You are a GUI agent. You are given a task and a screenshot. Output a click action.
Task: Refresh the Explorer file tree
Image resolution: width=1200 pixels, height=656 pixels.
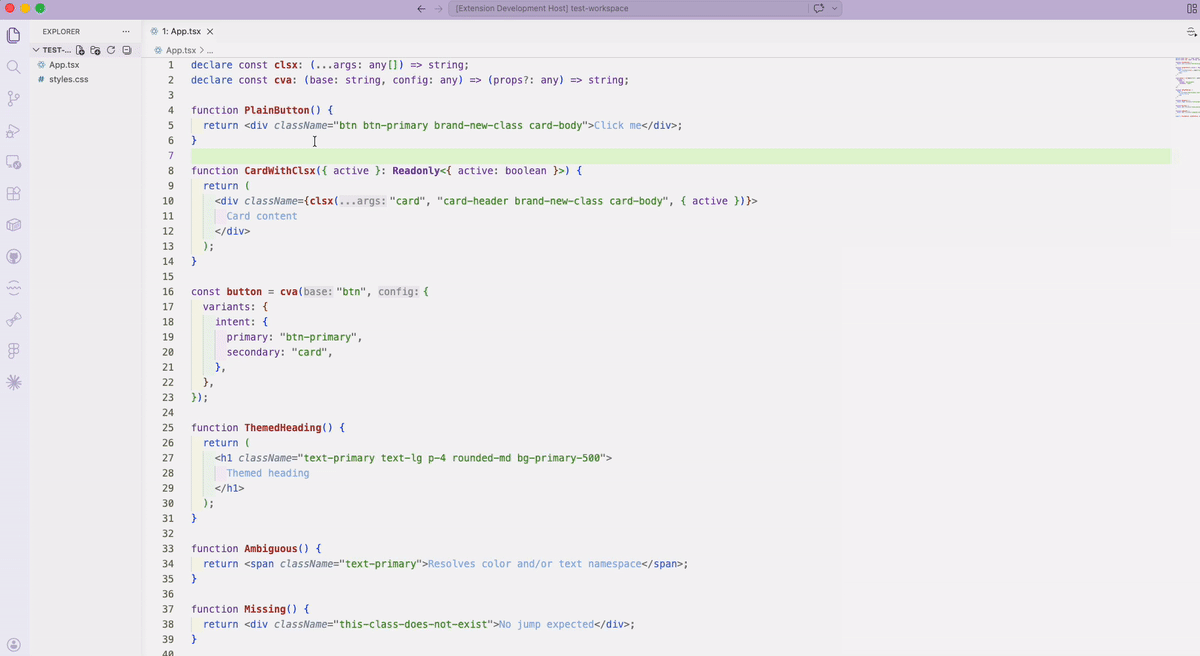point(111,50)
